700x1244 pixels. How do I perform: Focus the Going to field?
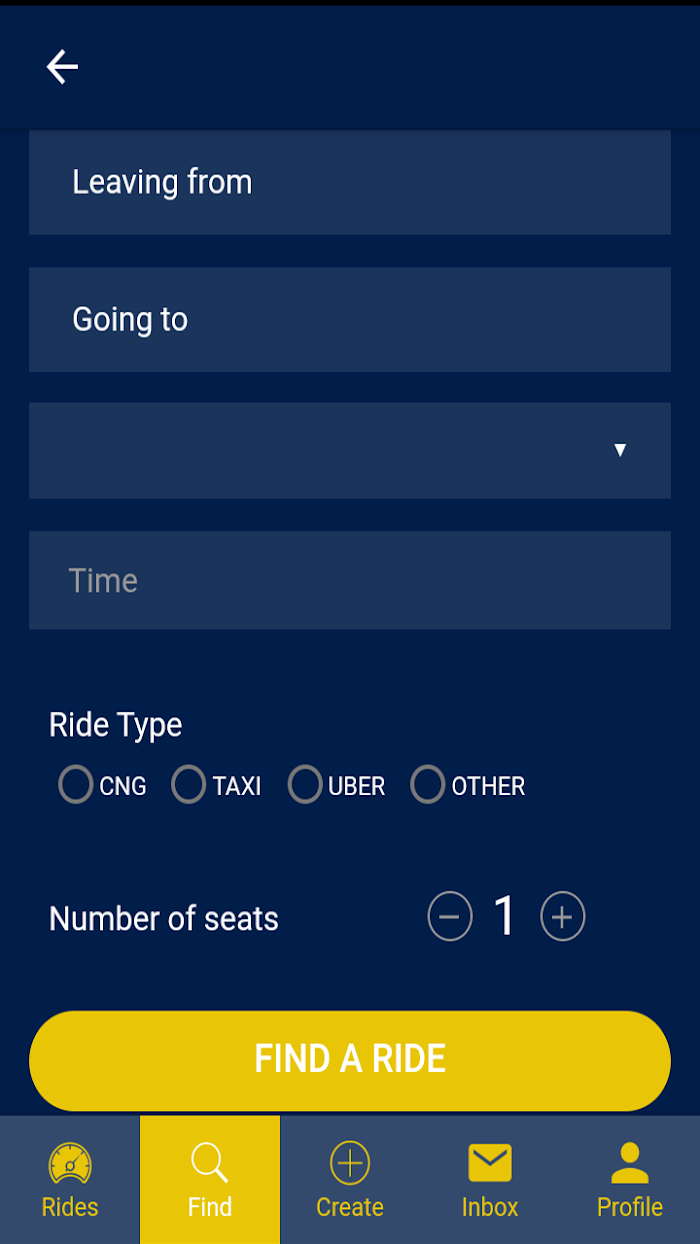pyautogui.click(x=350, y=319)
